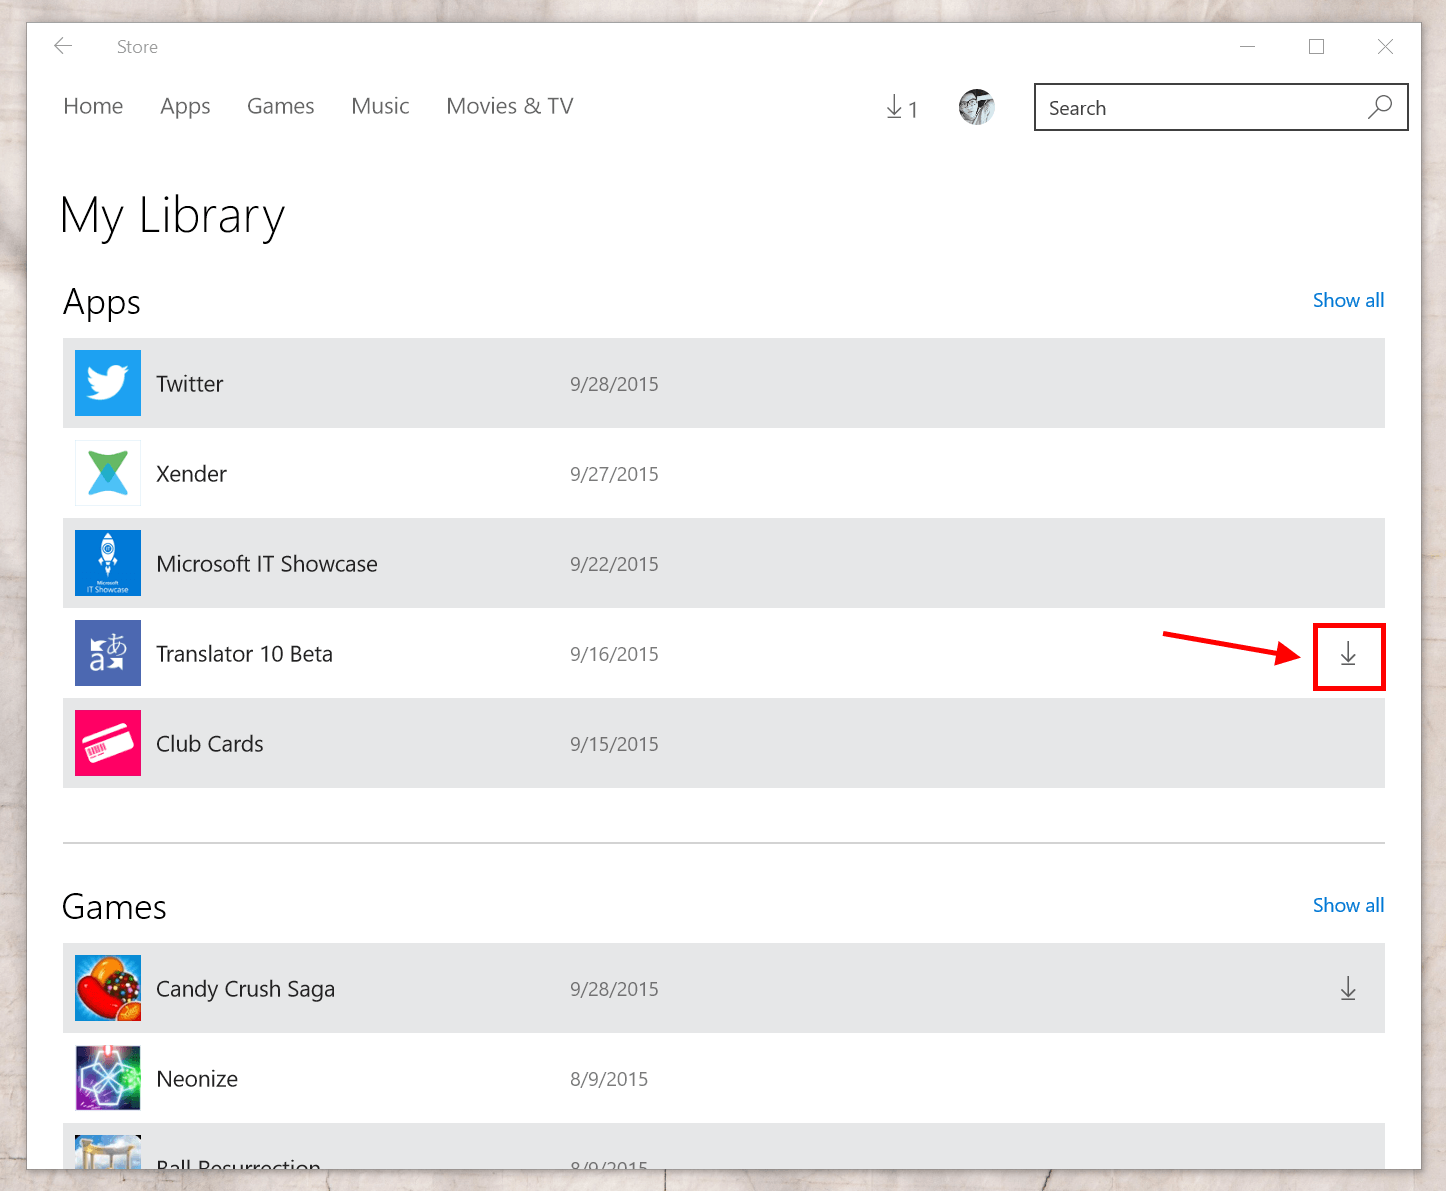Download Candy Crush Saga

pos(1348,988)
